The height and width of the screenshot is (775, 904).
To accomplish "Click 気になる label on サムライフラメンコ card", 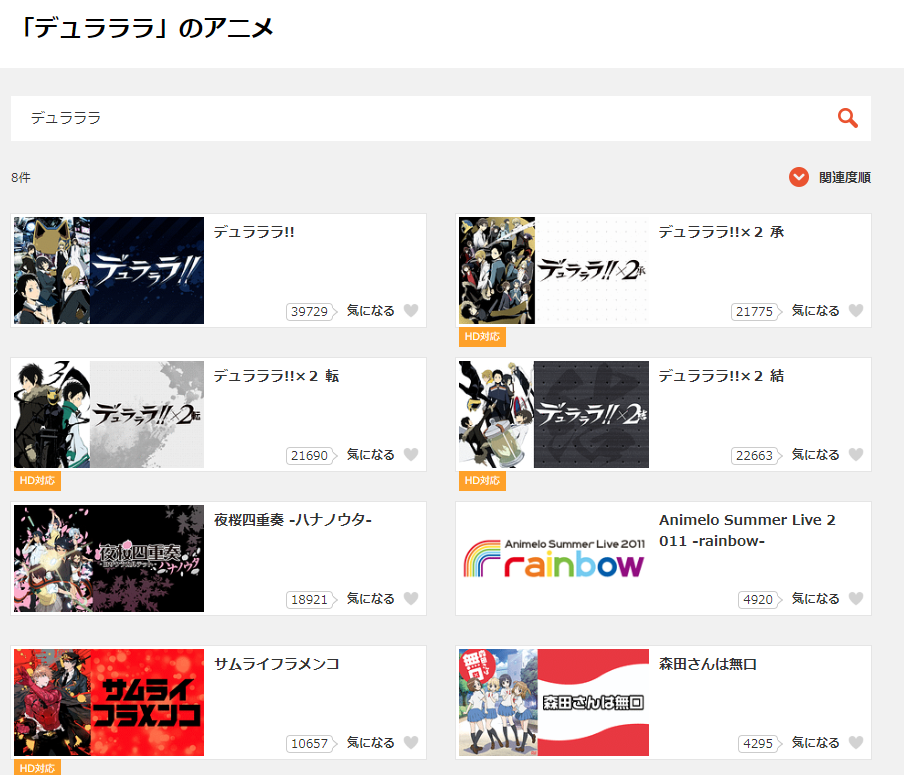I will [371, 743].
